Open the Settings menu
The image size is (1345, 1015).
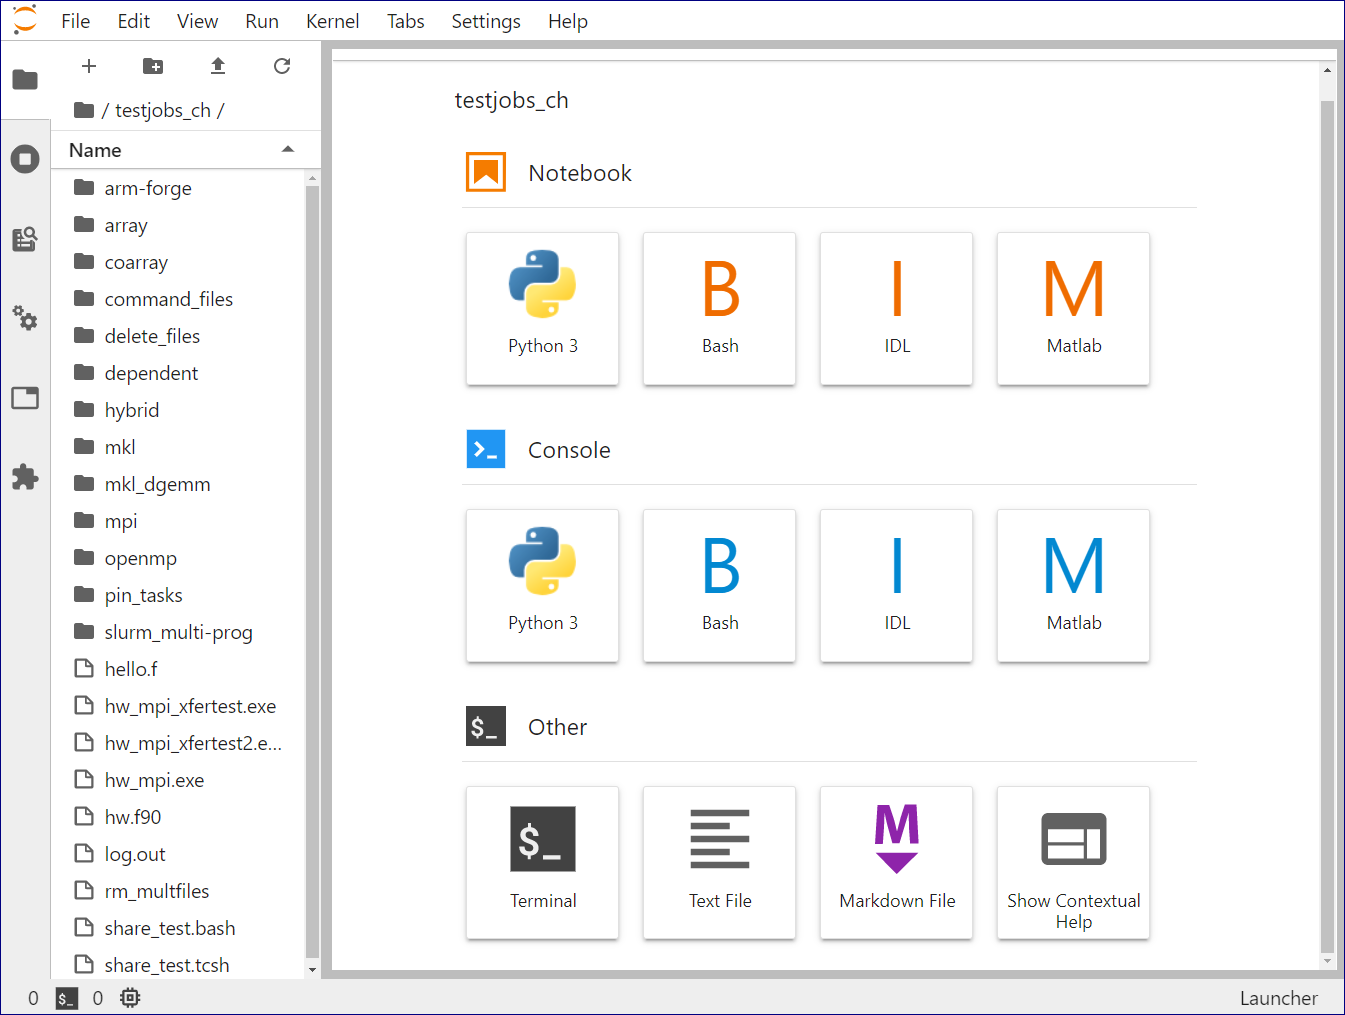485,21
